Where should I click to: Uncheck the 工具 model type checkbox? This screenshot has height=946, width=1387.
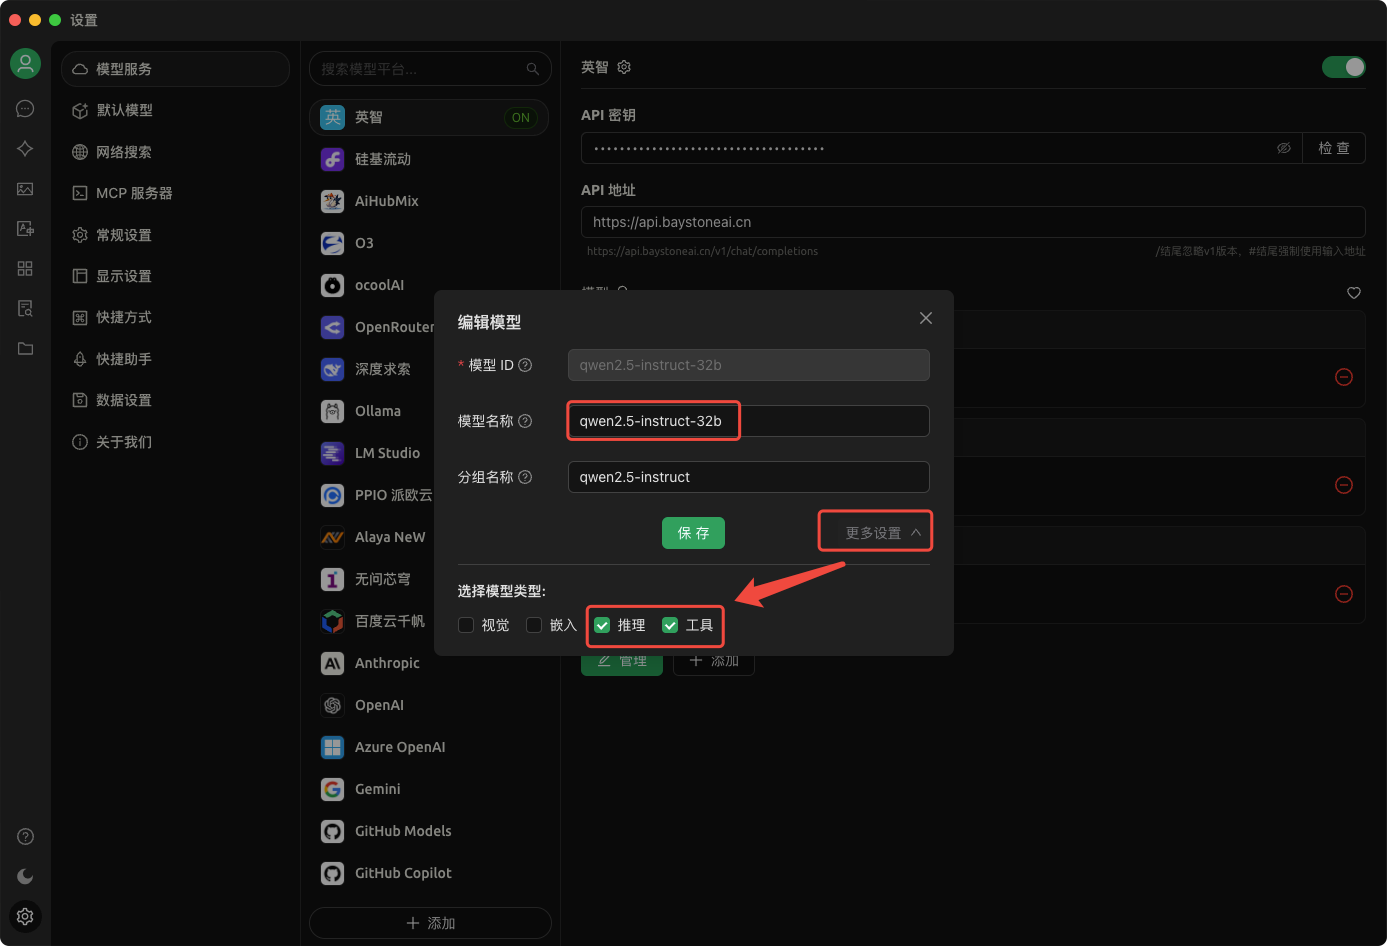tap(670, 625)
